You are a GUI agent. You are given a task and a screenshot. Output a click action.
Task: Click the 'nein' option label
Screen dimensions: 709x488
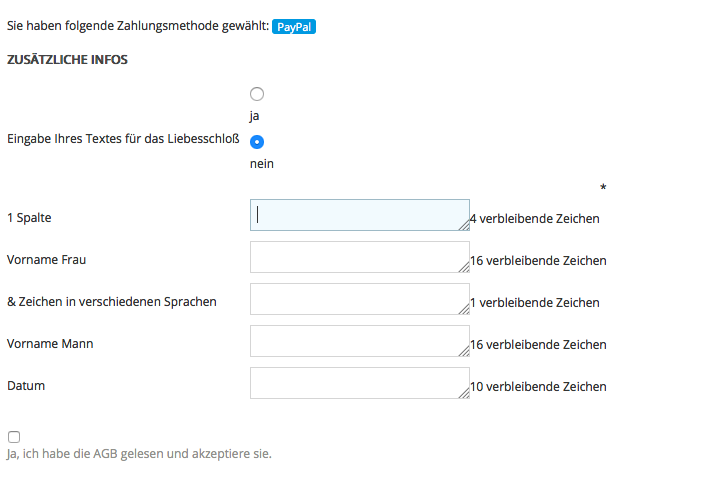tap(262, 164)
